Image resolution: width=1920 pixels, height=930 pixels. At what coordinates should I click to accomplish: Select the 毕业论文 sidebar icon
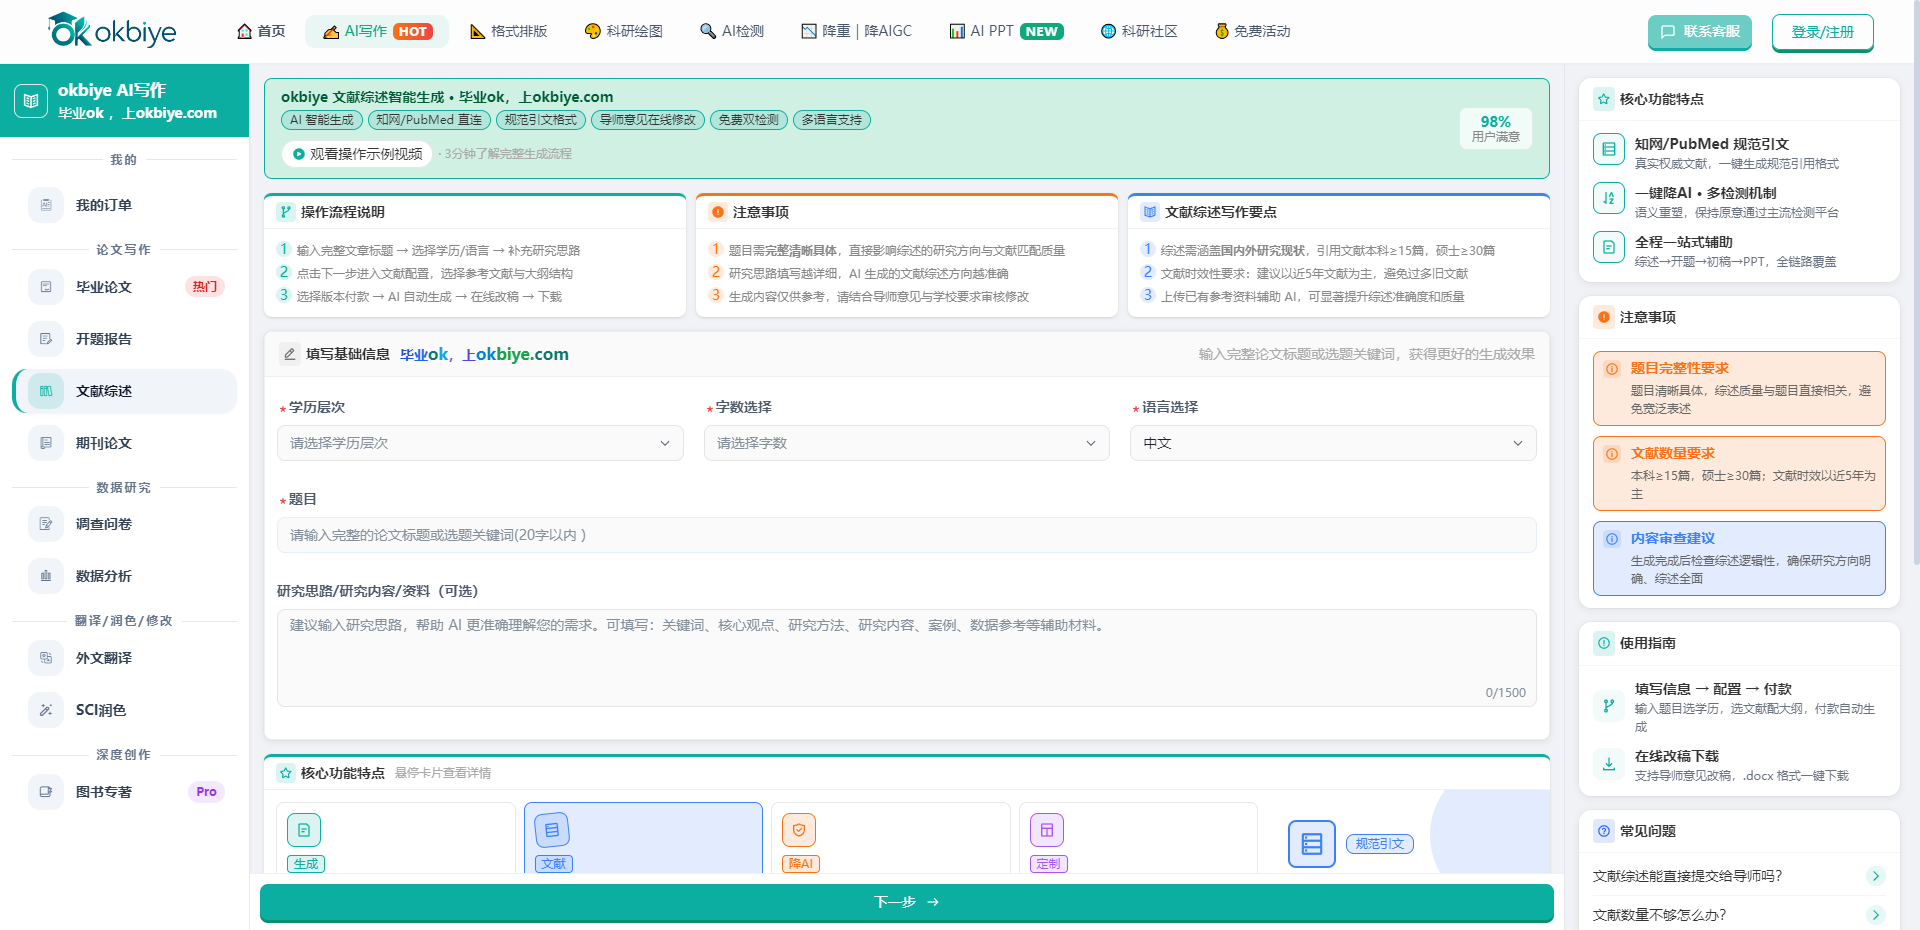click(x=46, y=287)
